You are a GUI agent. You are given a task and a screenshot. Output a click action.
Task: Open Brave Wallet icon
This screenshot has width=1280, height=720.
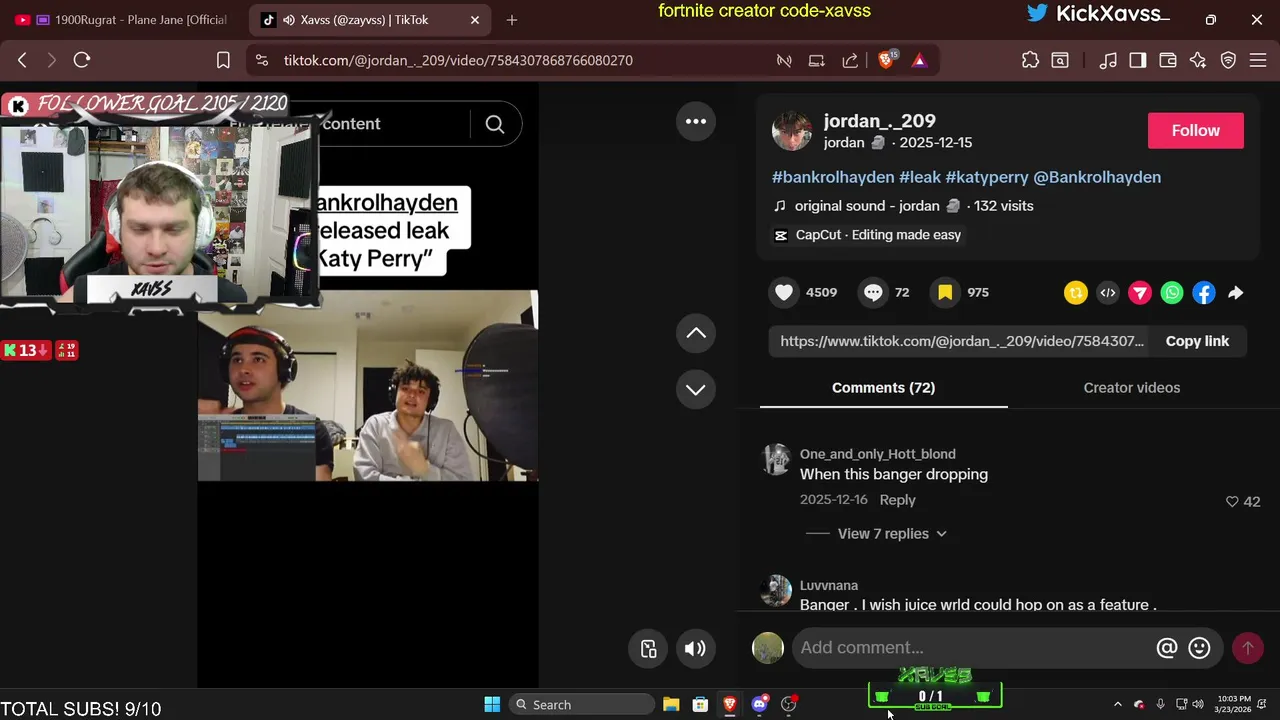1168,61
